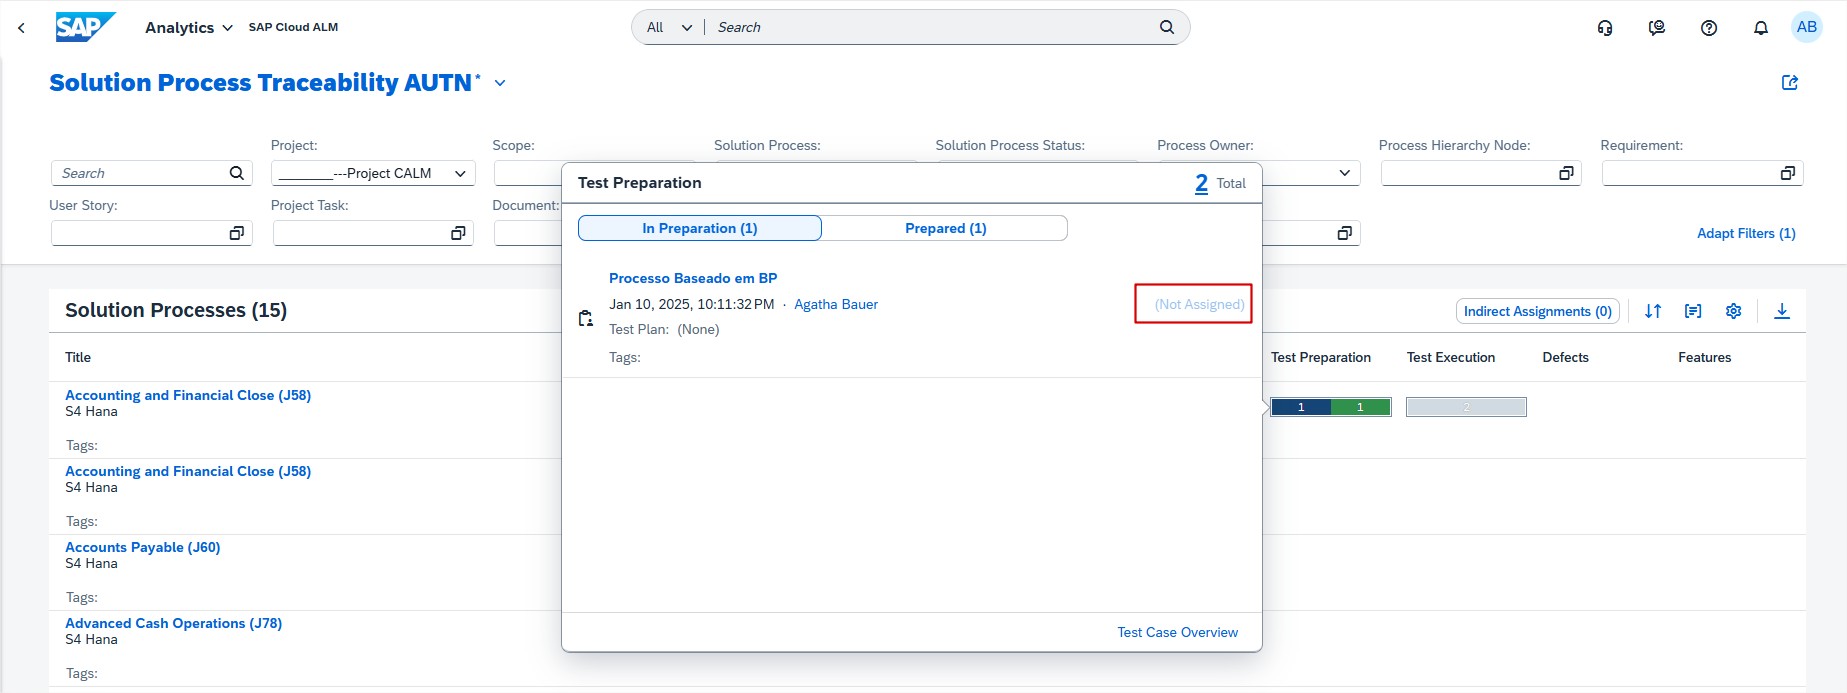Viewport: 1847px width, 693px height.
Task: Open the notifications bell
Action: point(1760,28)
